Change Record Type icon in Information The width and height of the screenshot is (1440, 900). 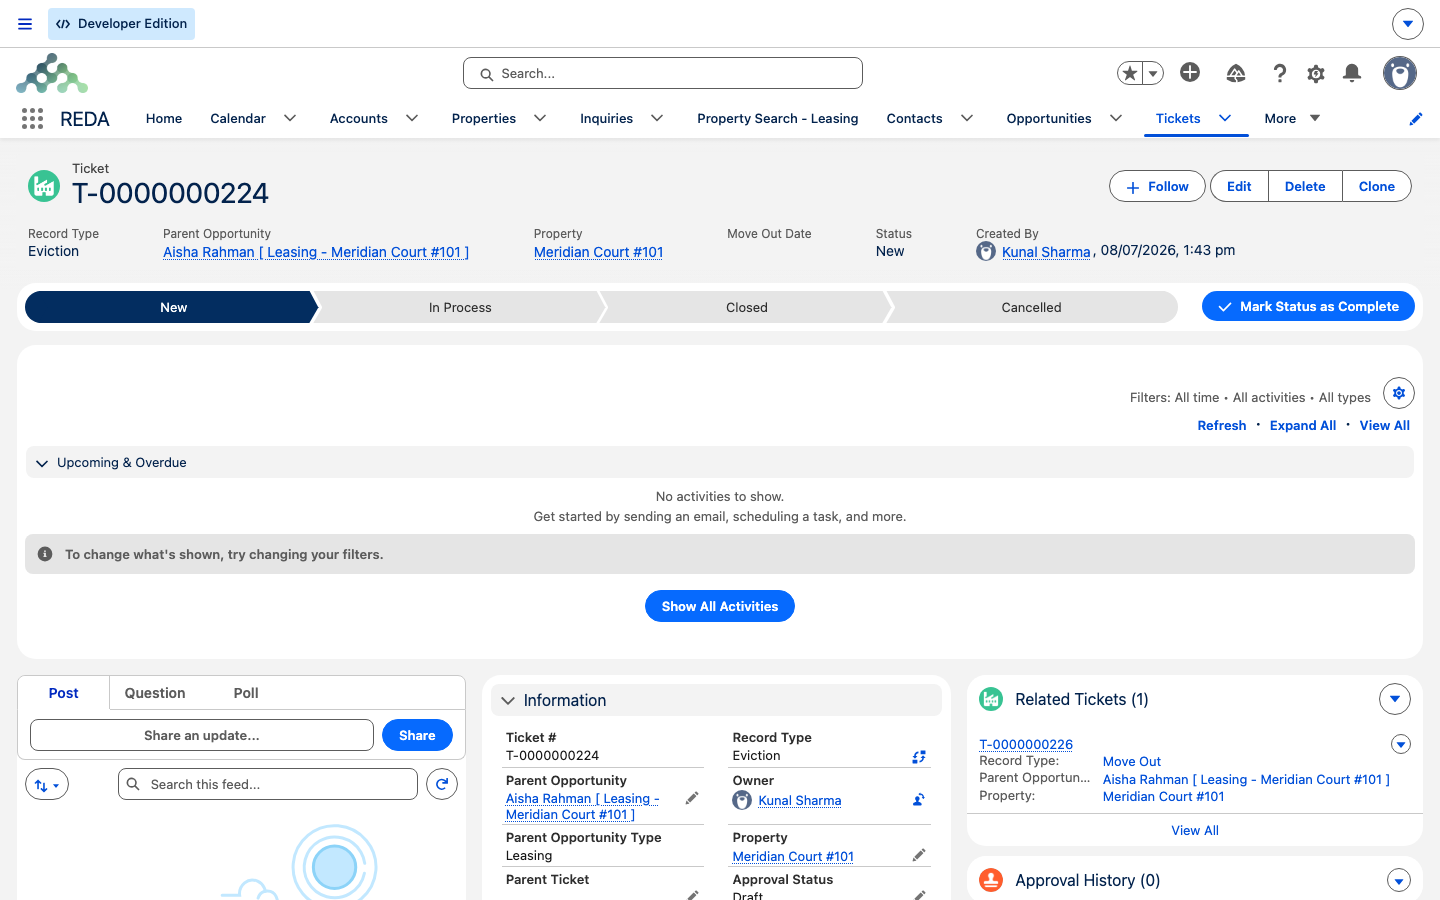(x=919, y=757)
